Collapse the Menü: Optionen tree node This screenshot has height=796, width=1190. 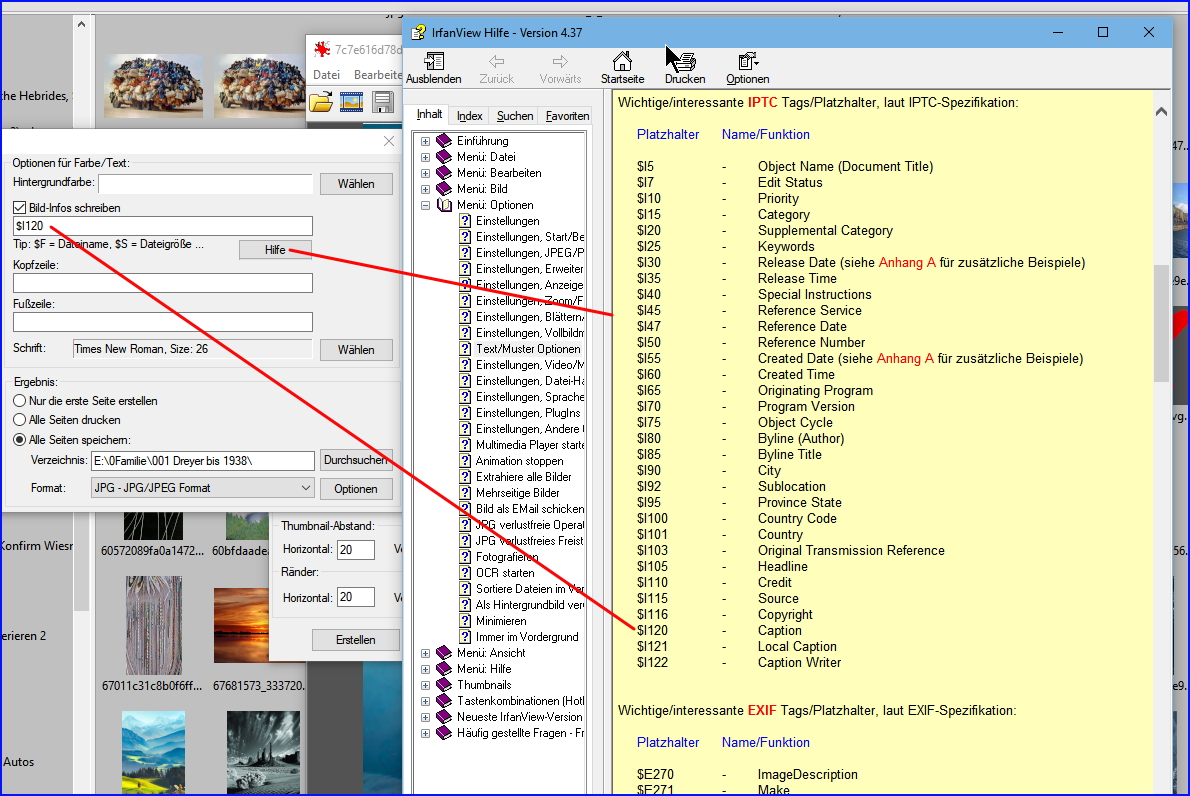tap(425, 205)
